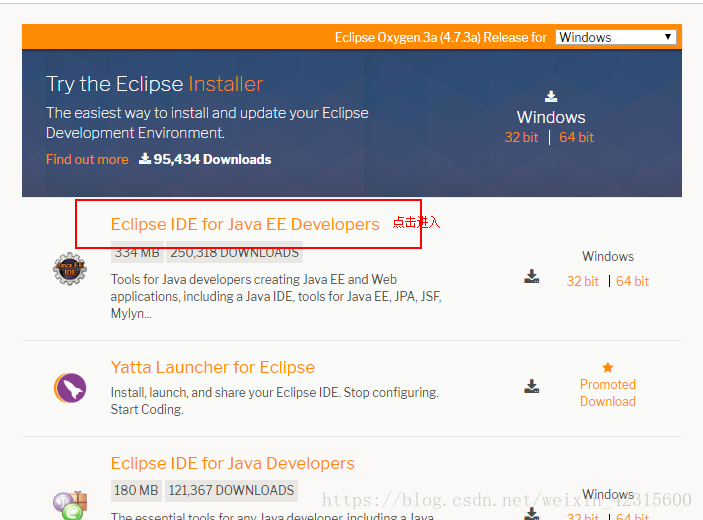
Task: Click the Java EE IDE gear icon
Action: coord(70,269)
